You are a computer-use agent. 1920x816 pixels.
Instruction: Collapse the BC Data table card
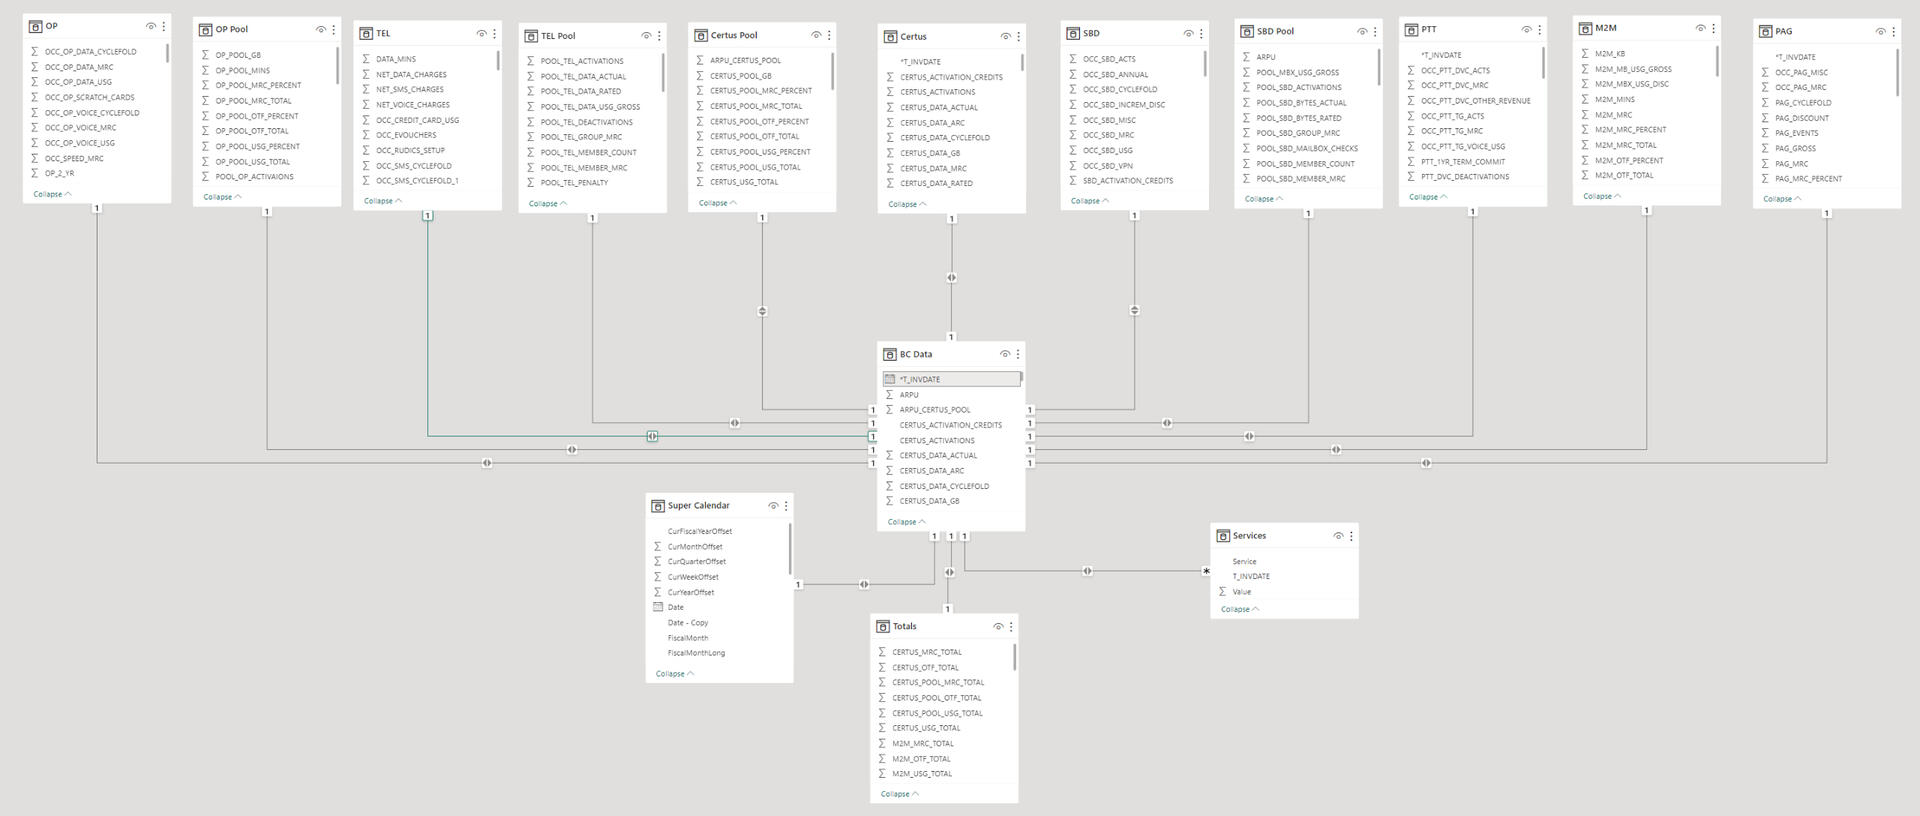(x=906, y=522)
